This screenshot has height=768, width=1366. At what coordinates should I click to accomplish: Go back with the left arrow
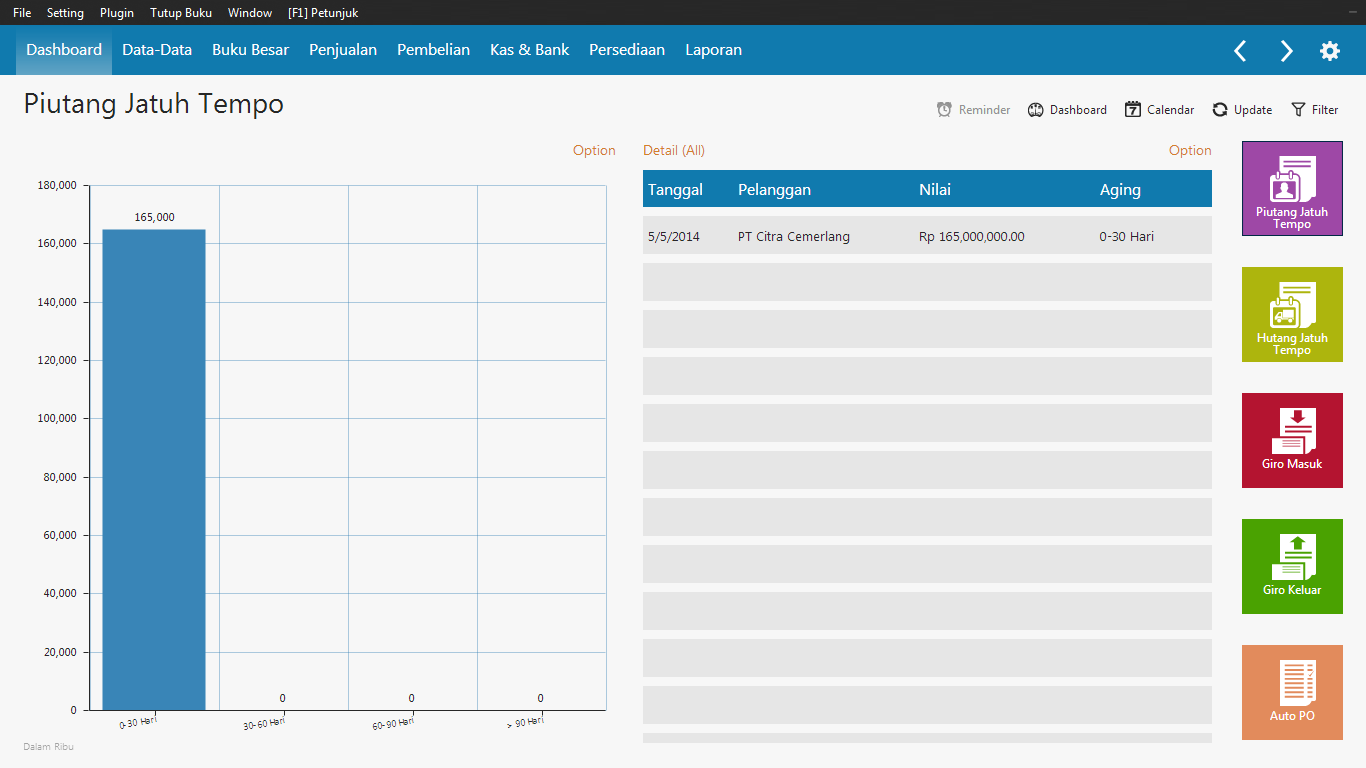click(1240, 51)
